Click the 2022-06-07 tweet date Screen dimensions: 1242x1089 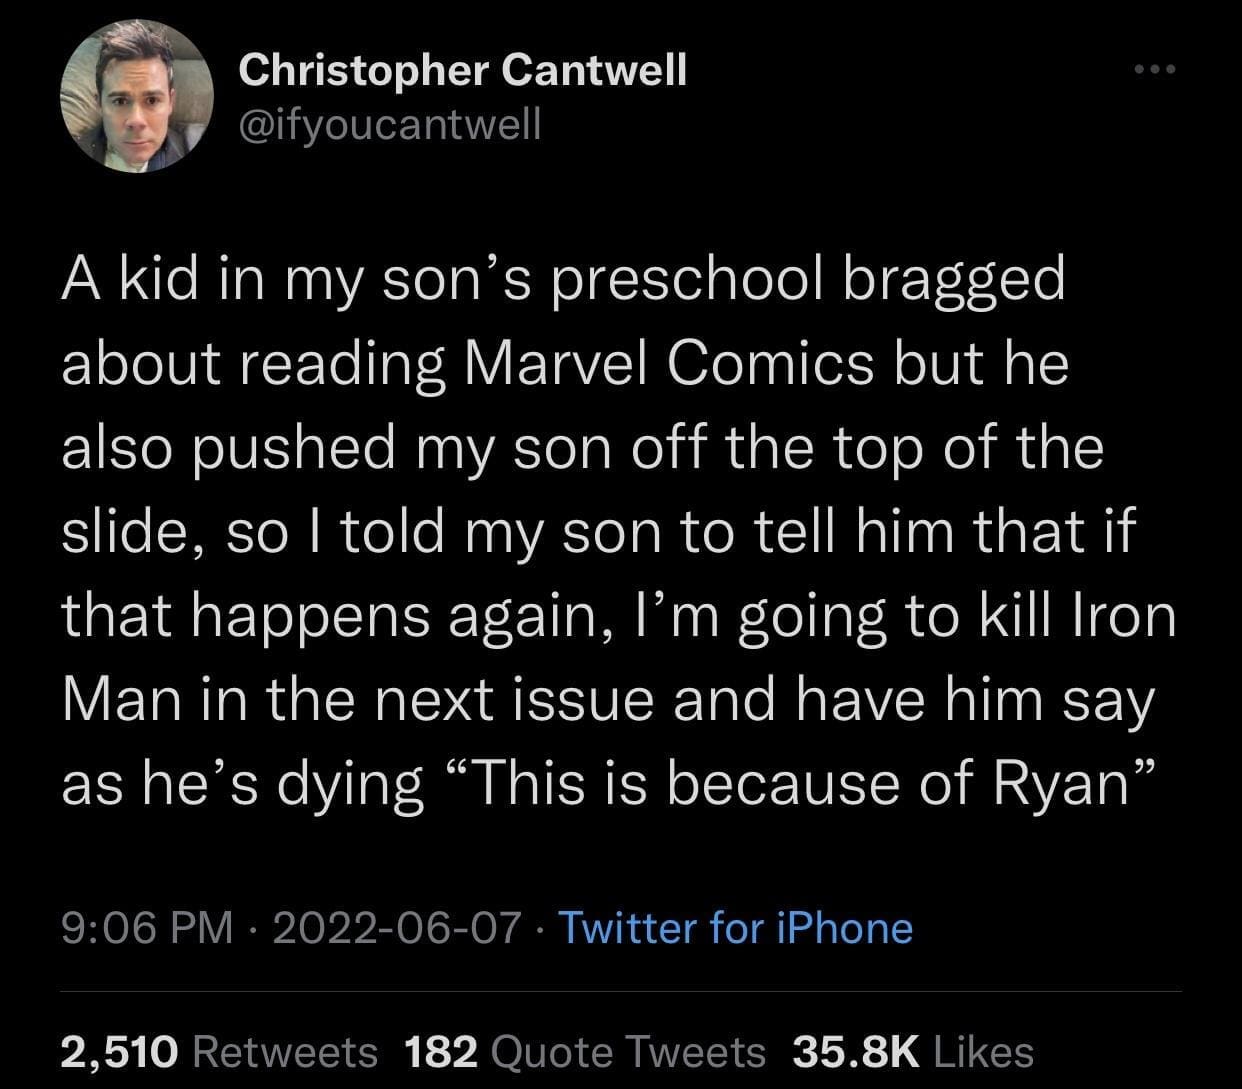(396, 927)
